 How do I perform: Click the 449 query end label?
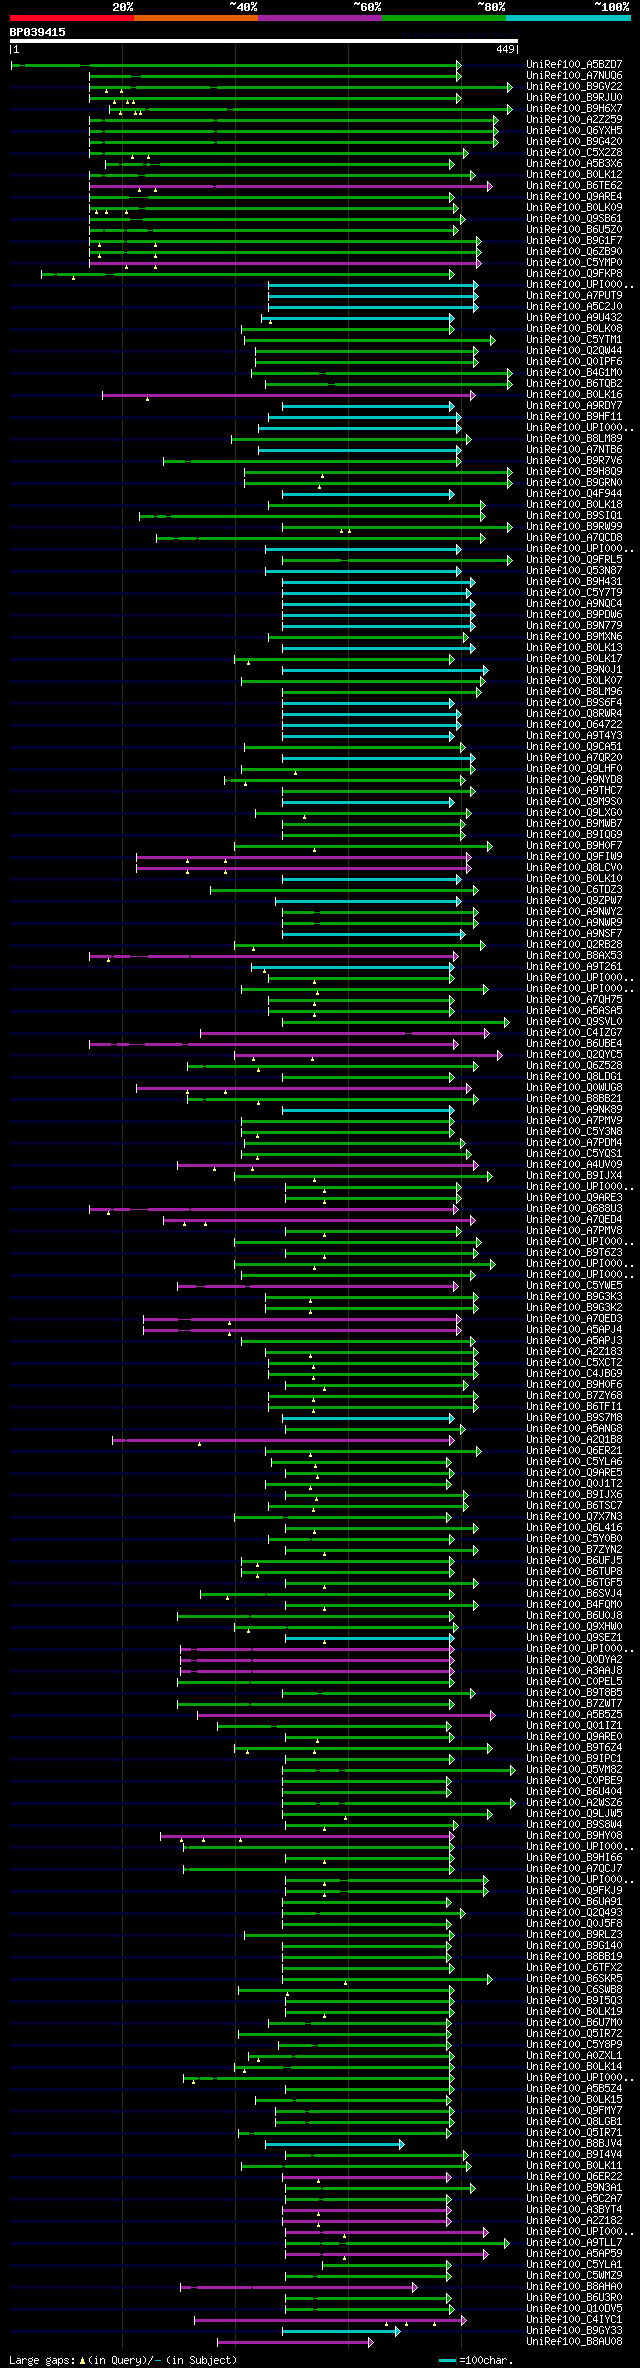[x=505, y=49]
